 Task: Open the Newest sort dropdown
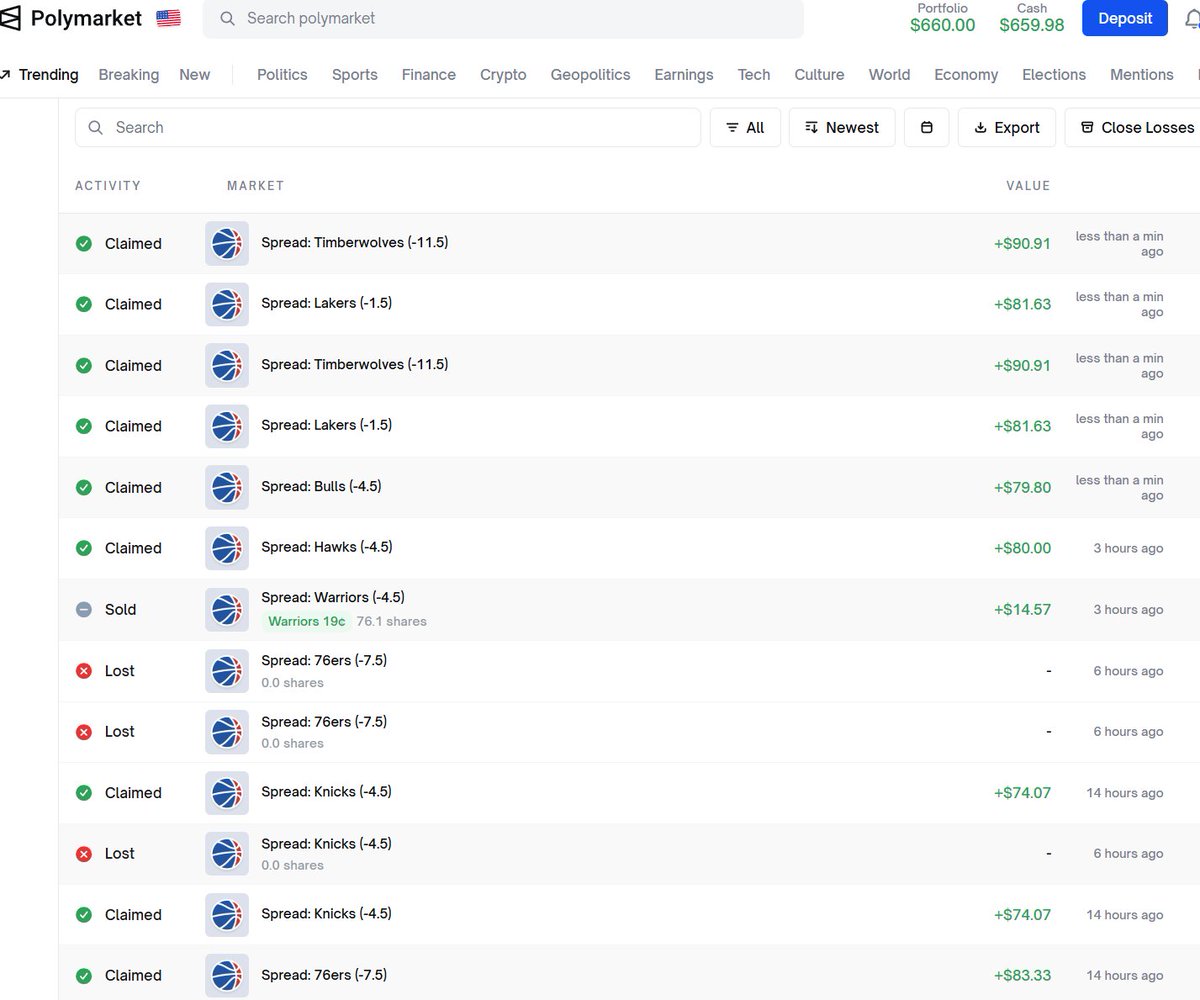pyautogui.click(x=841, y=128)
